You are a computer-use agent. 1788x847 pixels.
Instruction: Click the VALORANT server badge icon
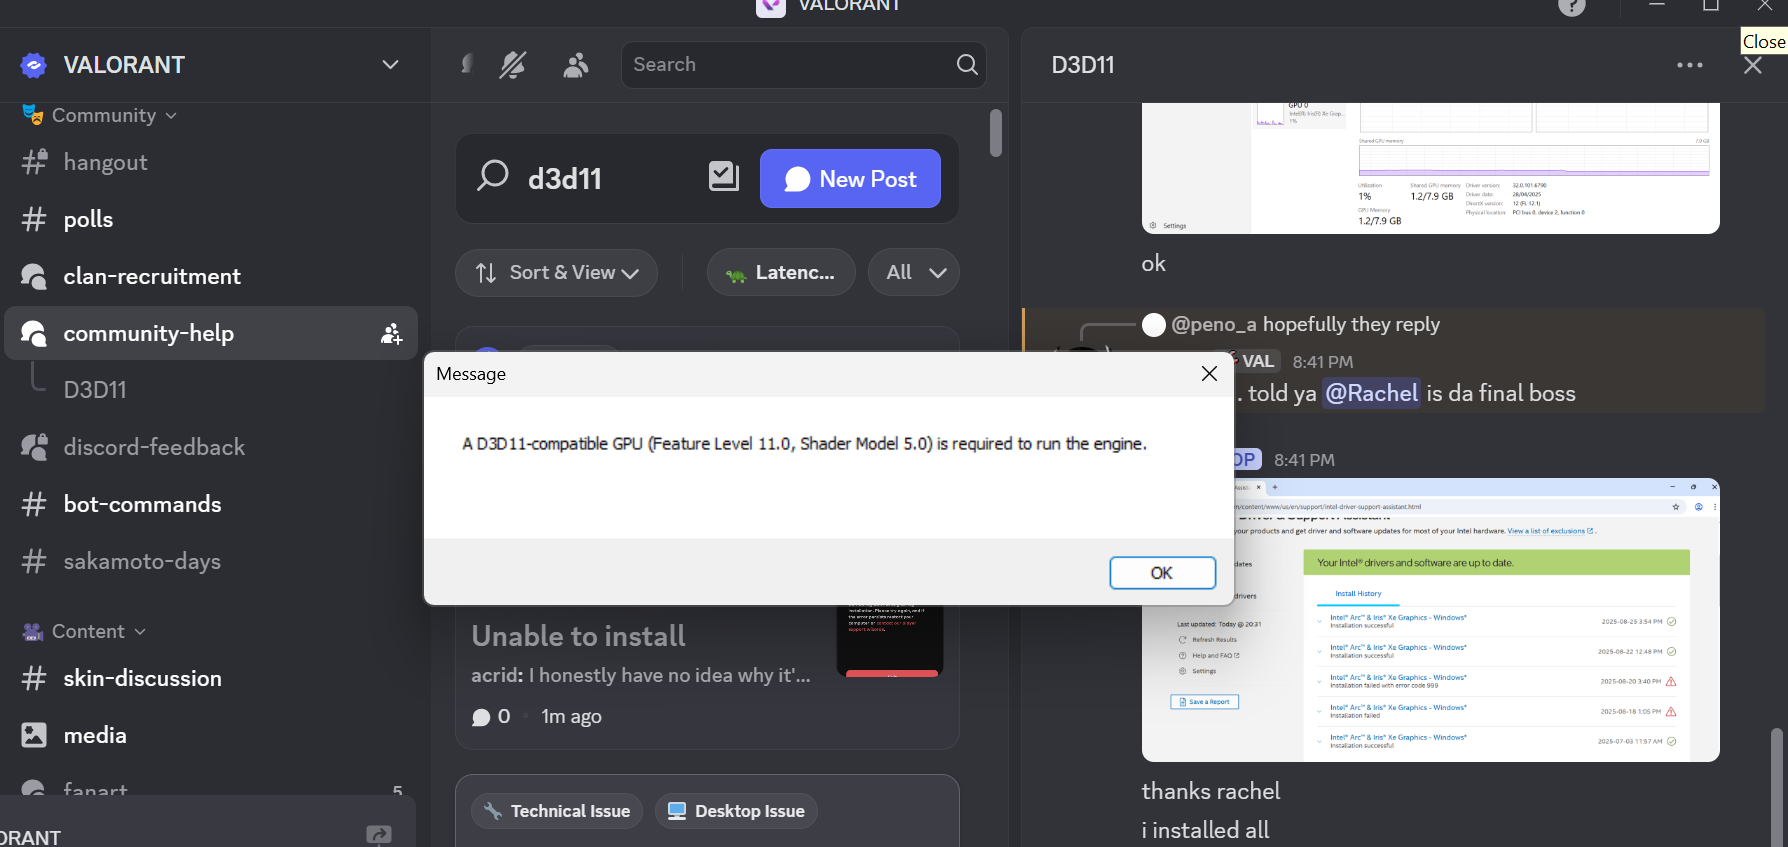[34, 65]
